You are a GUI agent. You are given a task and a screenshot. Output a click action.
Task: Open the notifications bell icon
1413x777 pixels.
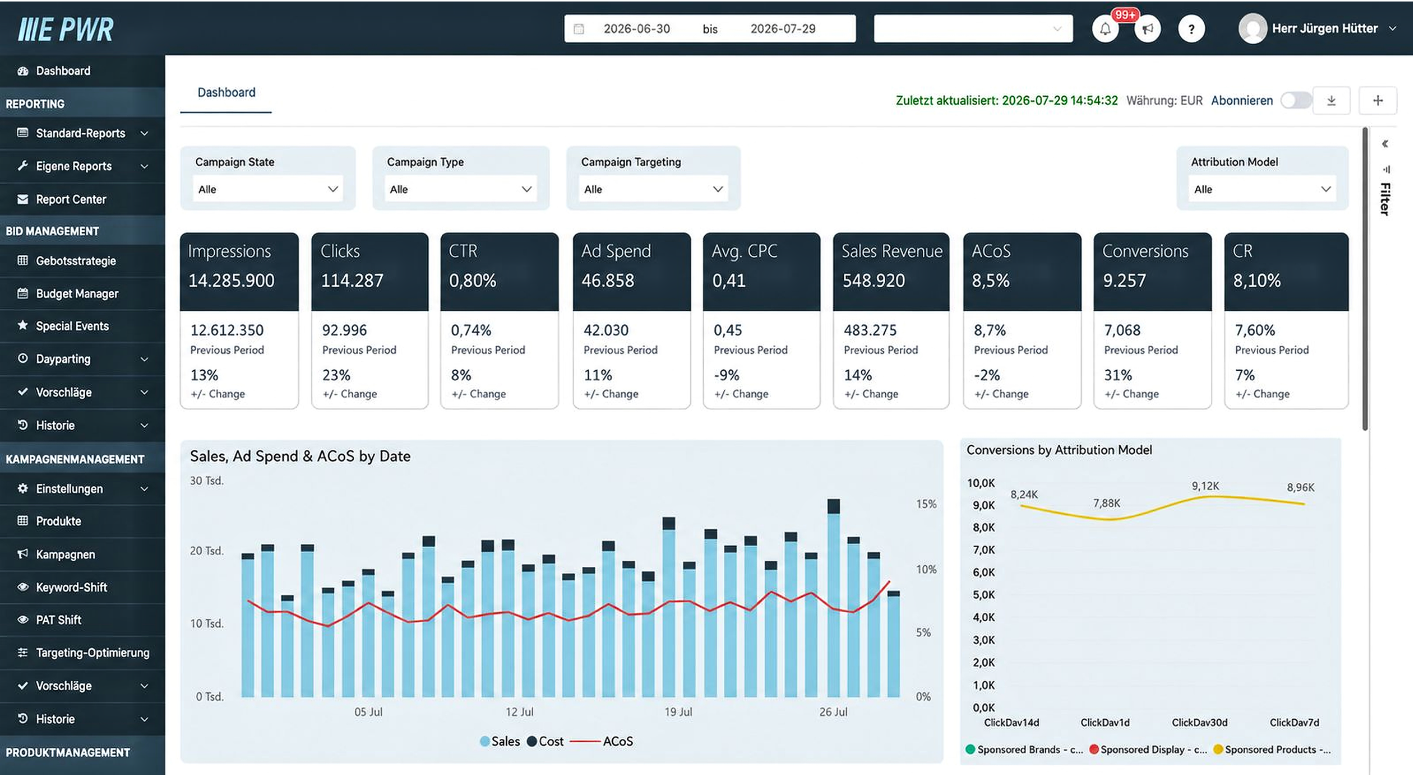pyautogui.click(x=1105, y=29)
